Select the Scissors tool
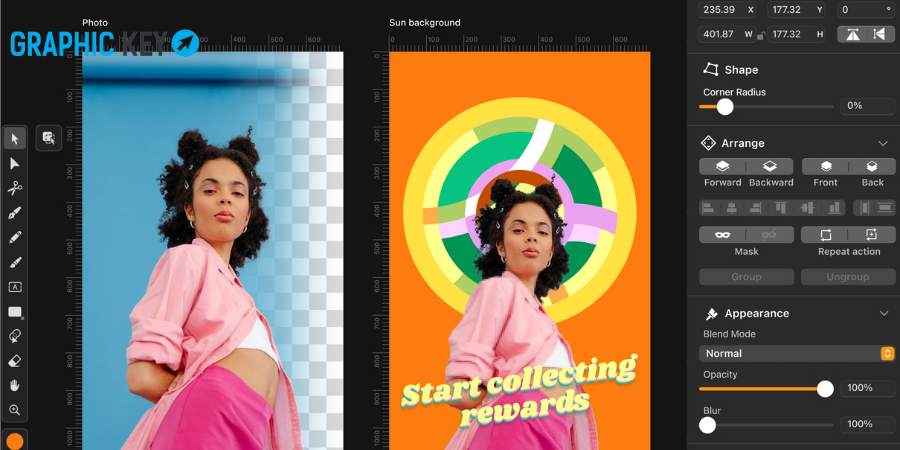The height and width of the screenshot is (450, 900). pos(14,188)
